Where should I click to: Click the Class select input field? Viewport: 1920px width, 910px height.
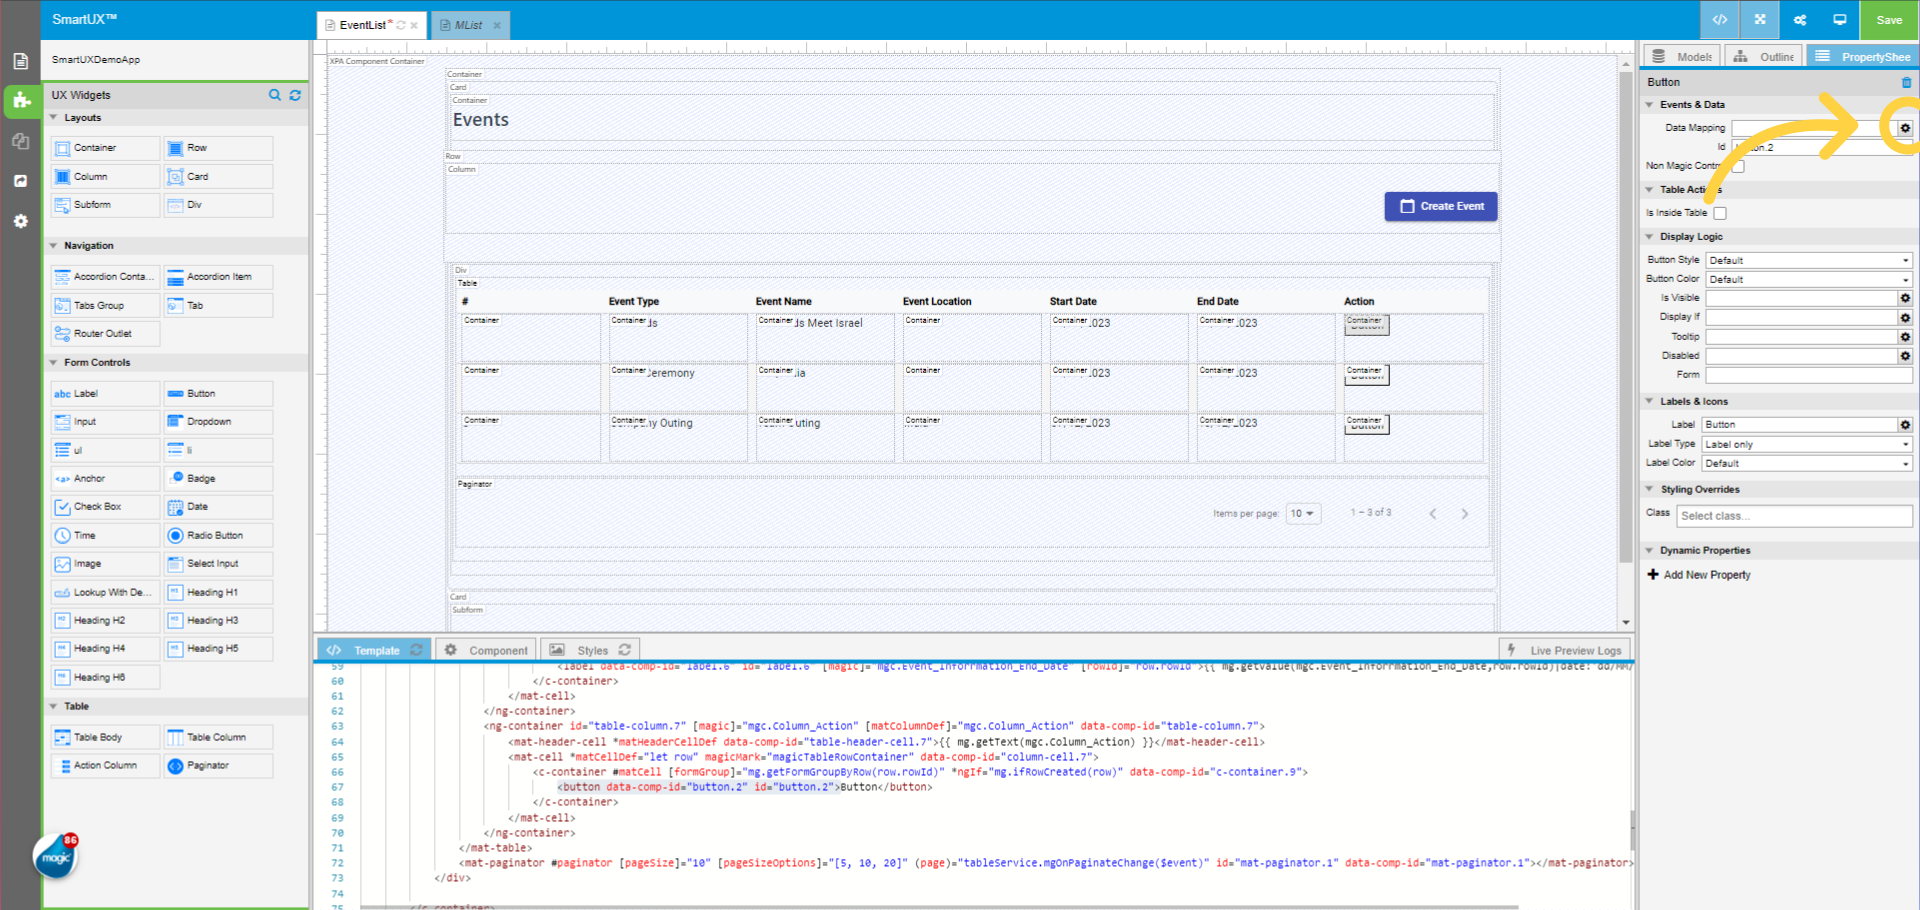(1794, 516)
